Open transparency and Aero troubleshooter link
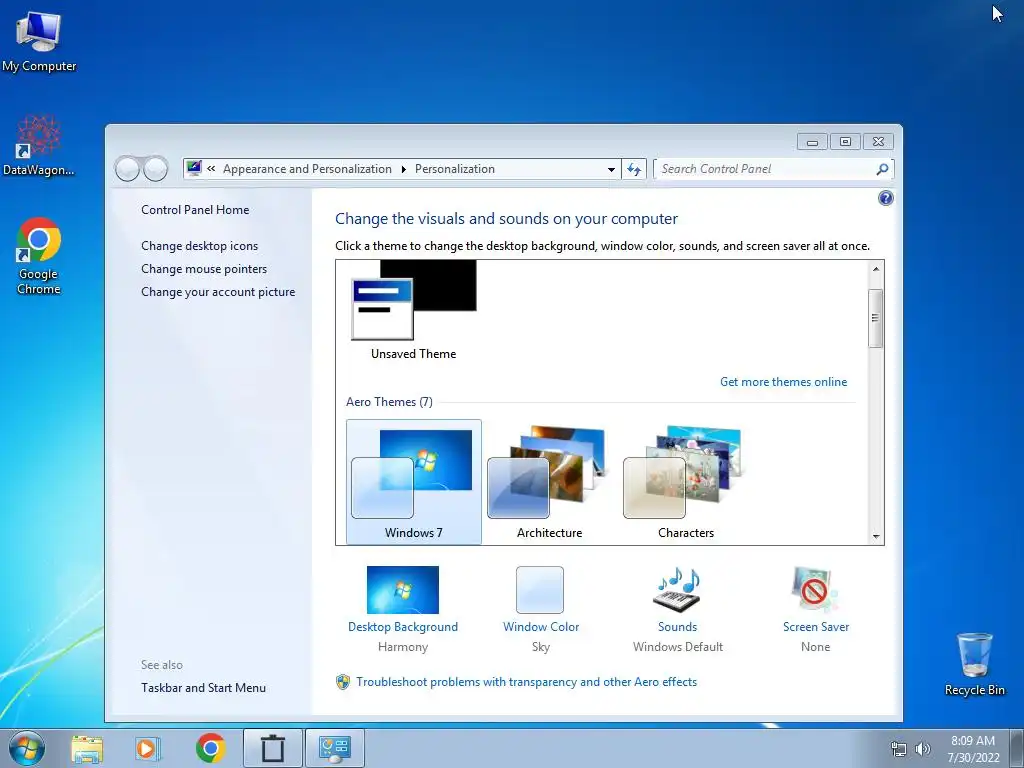Image resolution: width=1024 pixels, height=768 pixels. coord(526,682)
